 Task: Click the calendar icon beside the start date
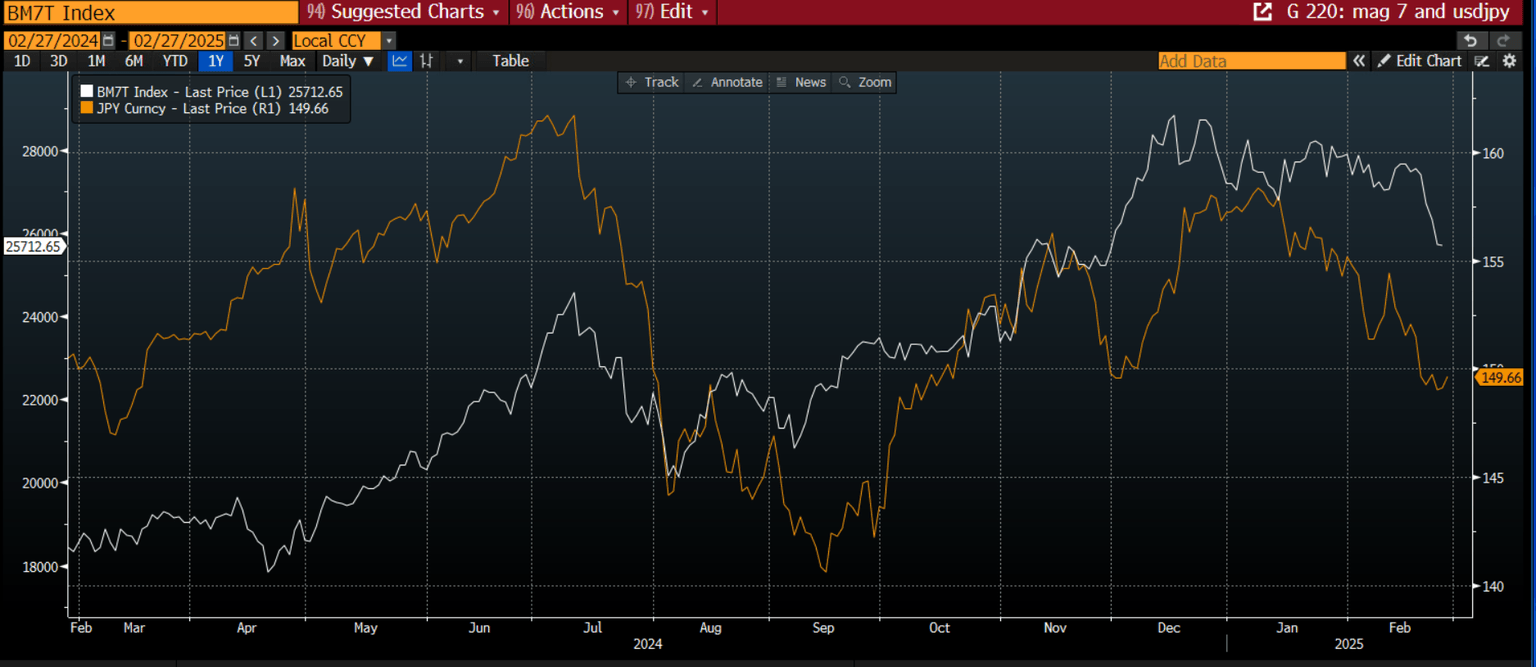(108, 40)
